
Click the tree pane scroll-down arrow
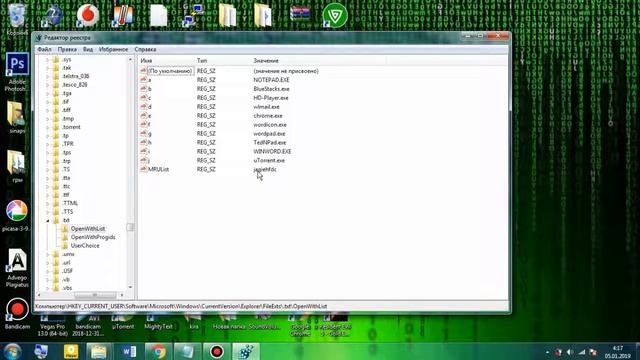(131, 288)
